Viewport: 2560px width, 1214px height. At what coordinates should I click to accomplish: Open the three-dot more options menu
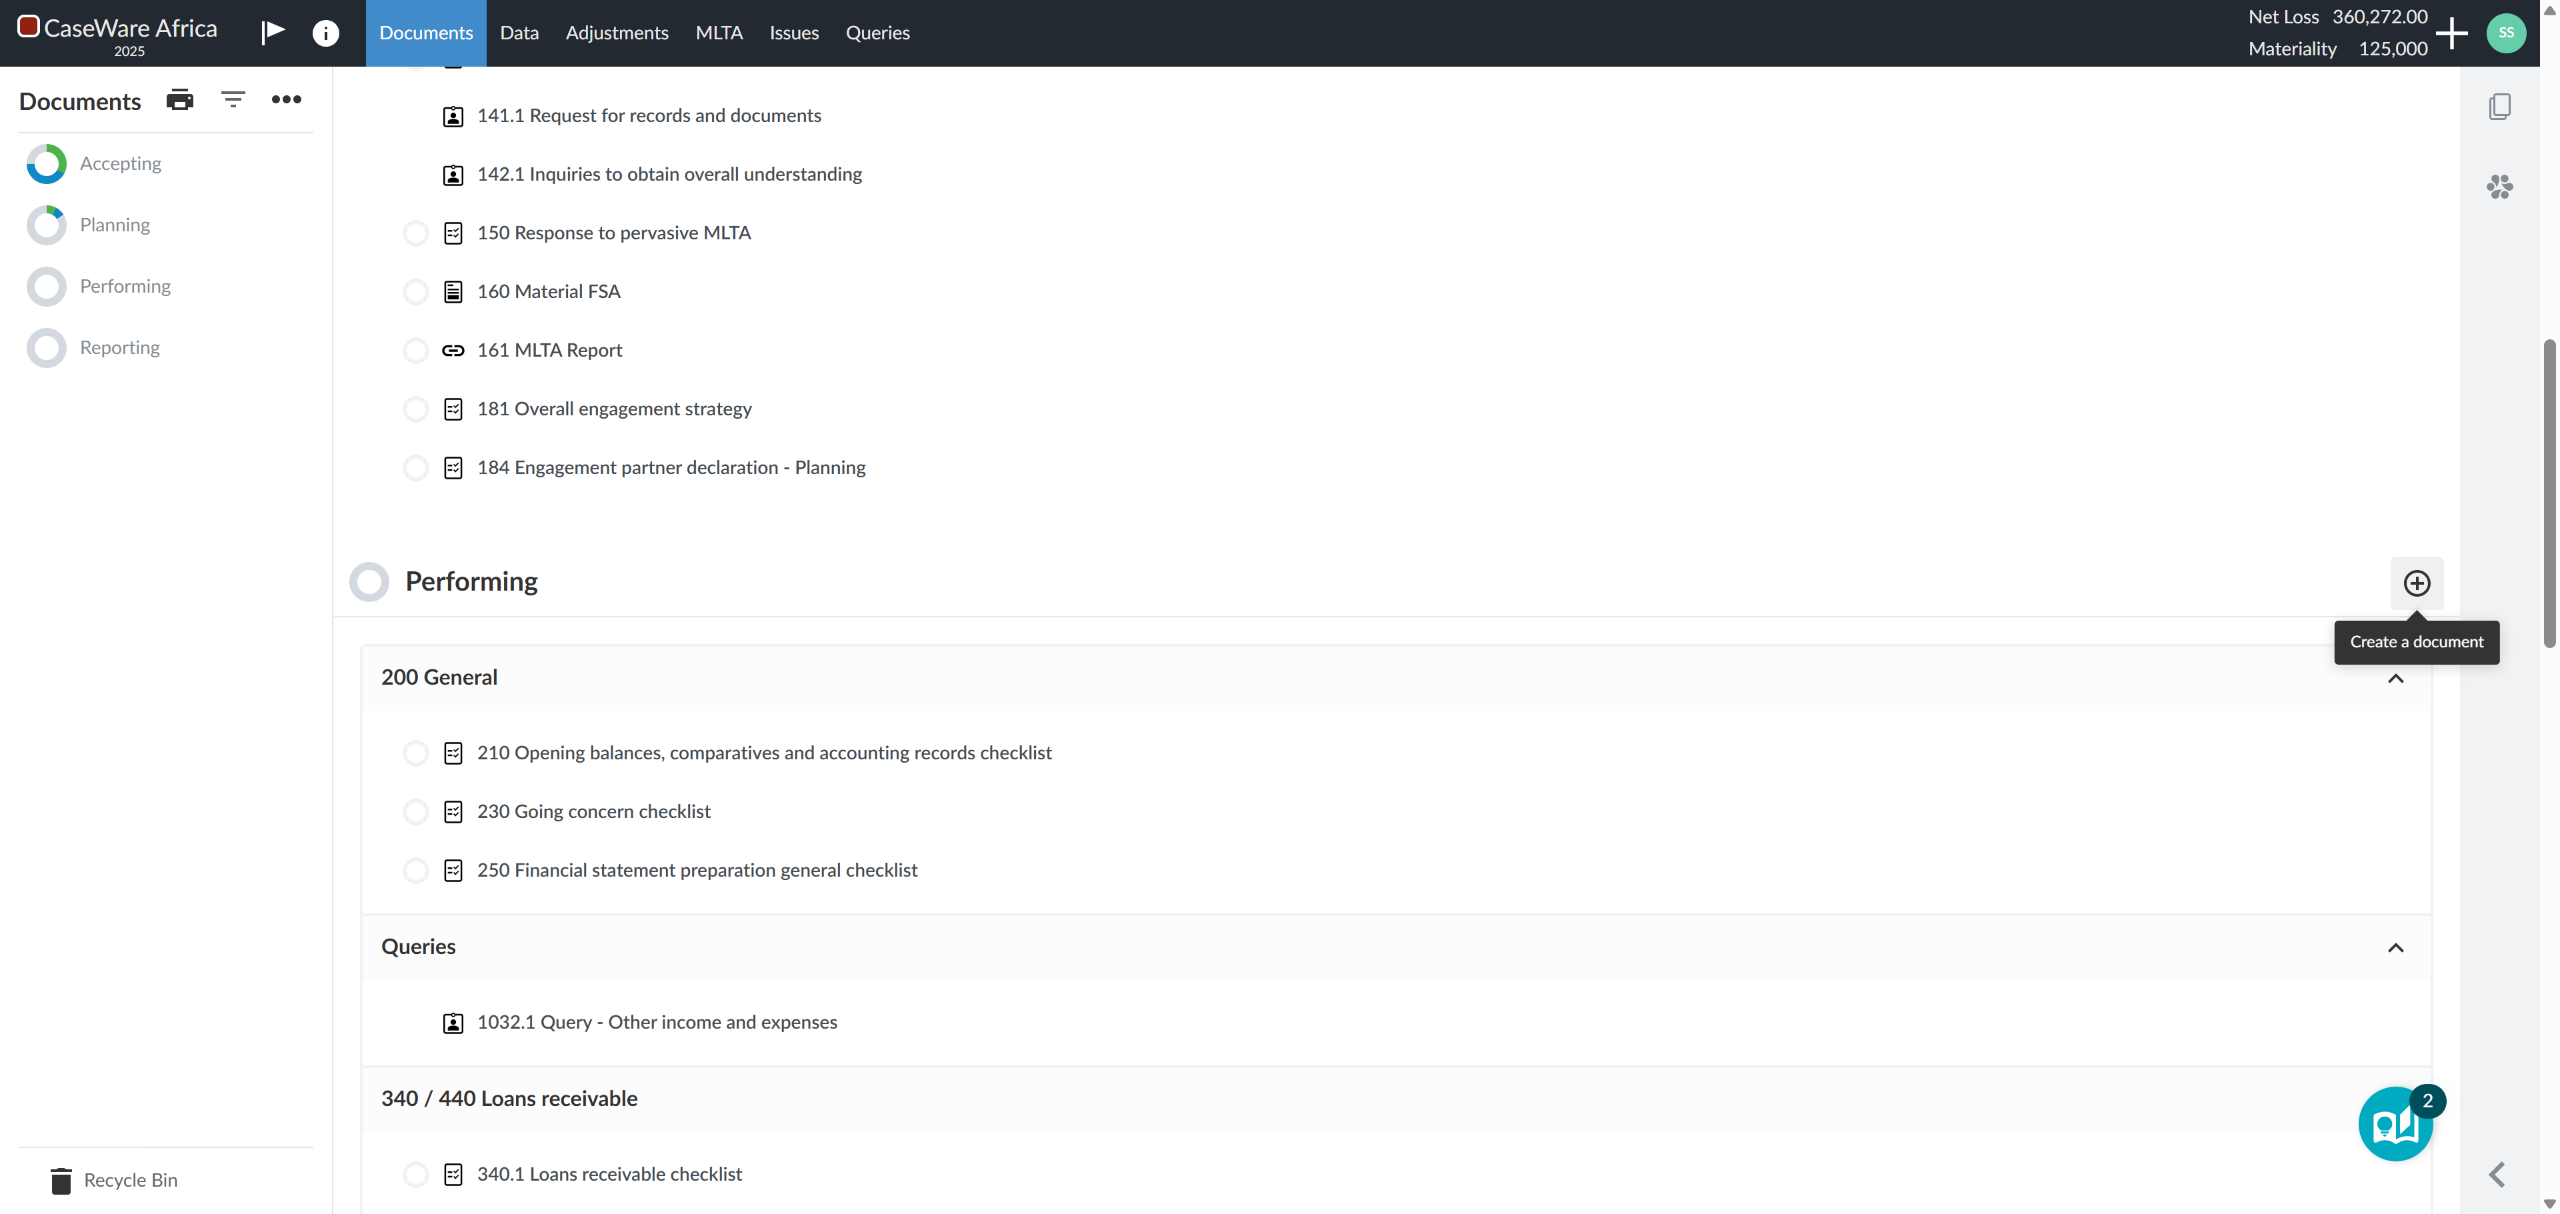click(286, 99)
